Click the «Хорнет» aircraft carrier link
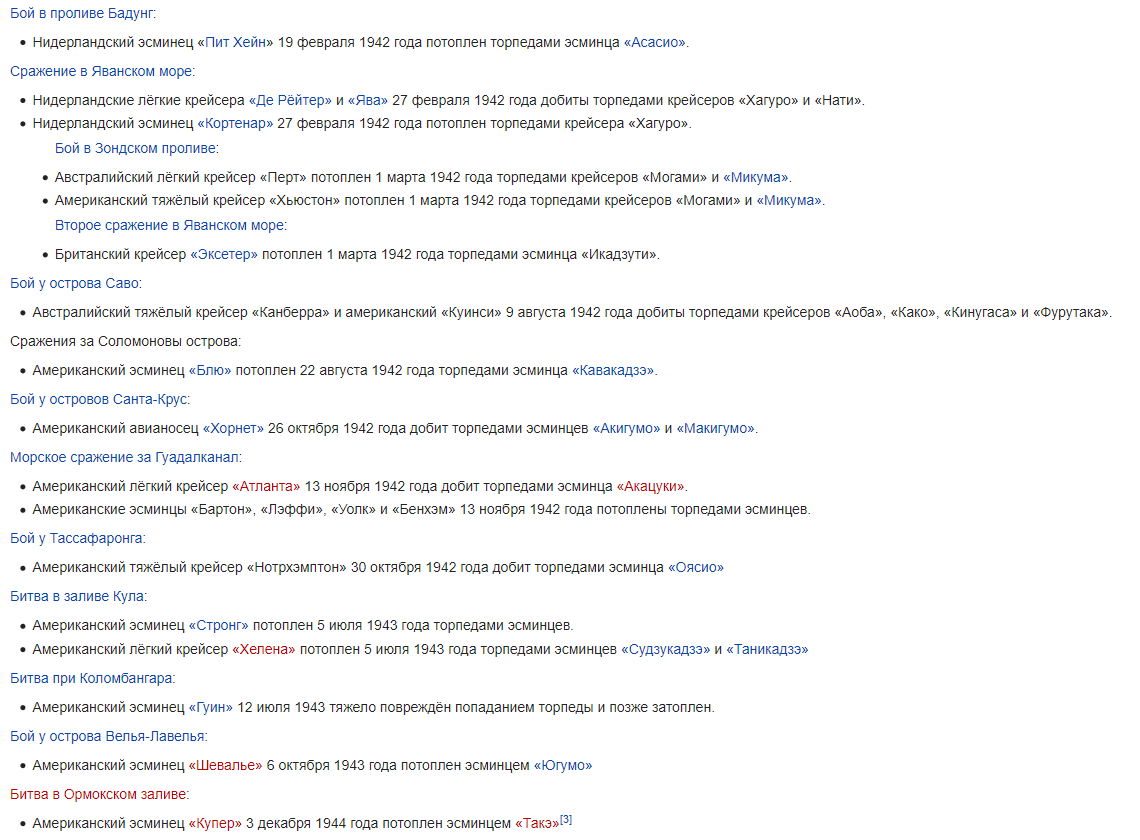1140x840 pixels. pos(233,429)
